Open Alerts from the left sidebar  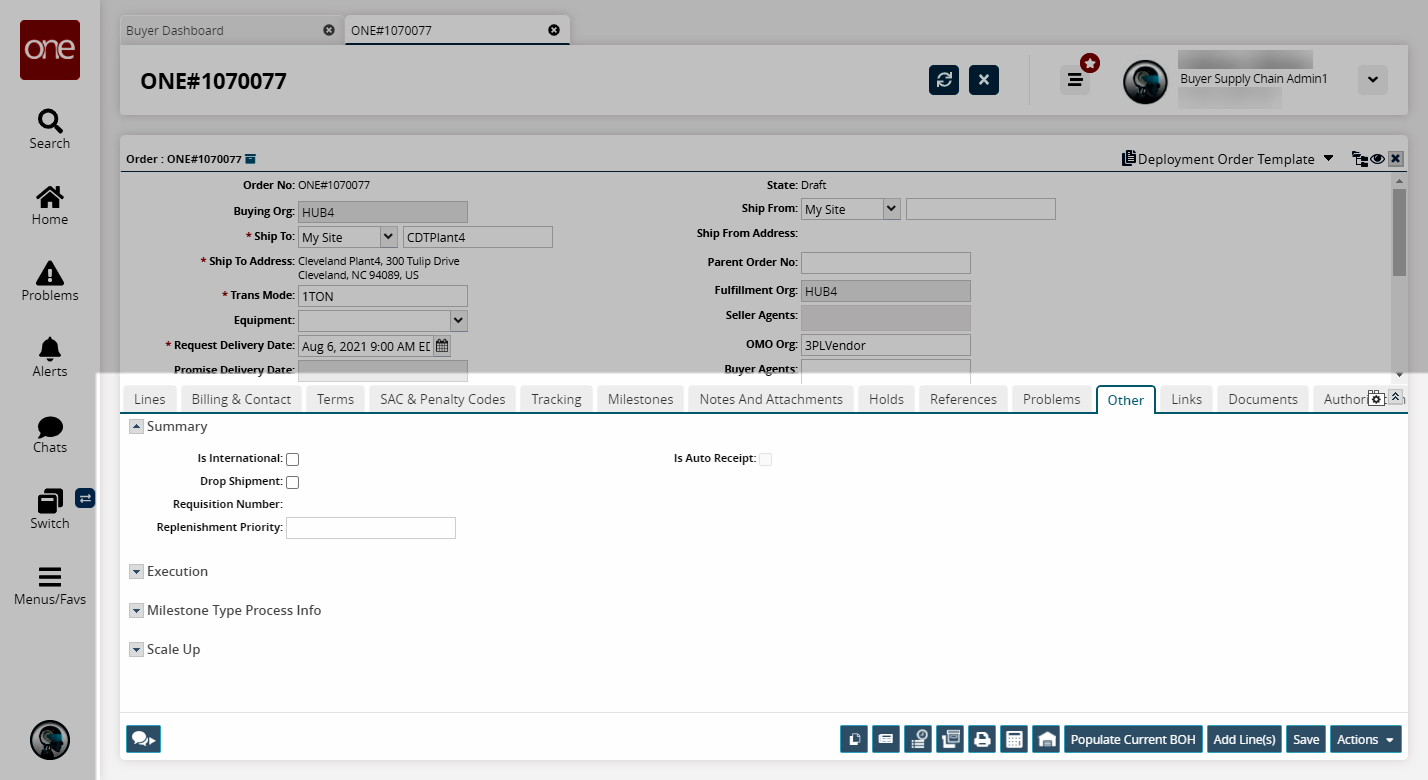pos(50,357)
